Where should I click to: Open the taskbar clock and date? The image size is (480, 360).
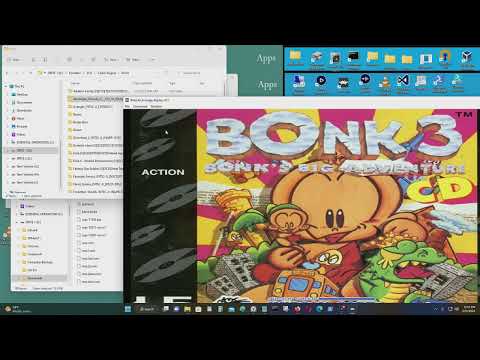[469, 309]
